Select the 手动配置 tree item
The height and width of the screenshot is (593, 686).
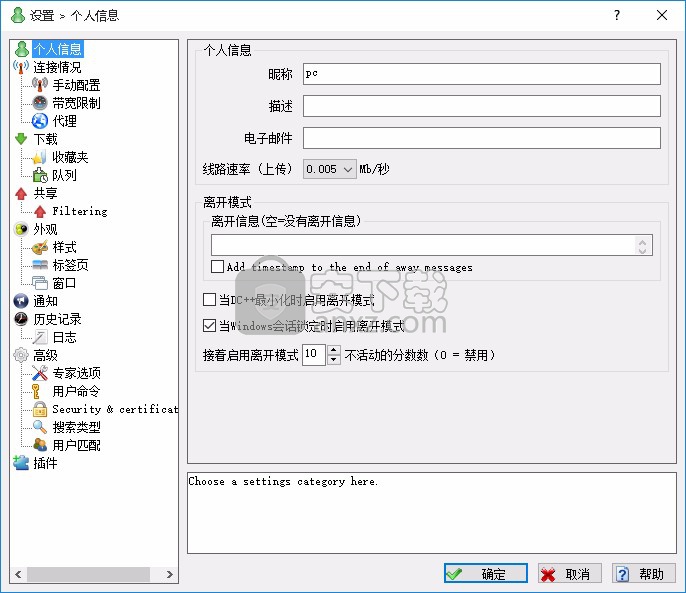(x=77, y=85)
